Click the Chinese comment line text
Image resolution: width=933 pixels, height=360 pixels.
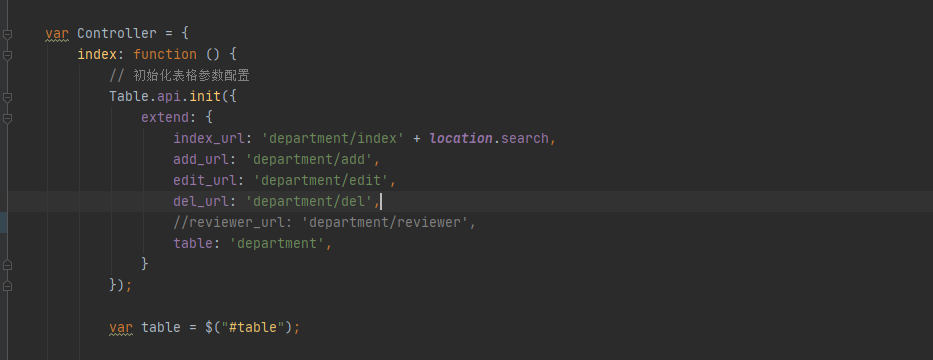(179, 76)
